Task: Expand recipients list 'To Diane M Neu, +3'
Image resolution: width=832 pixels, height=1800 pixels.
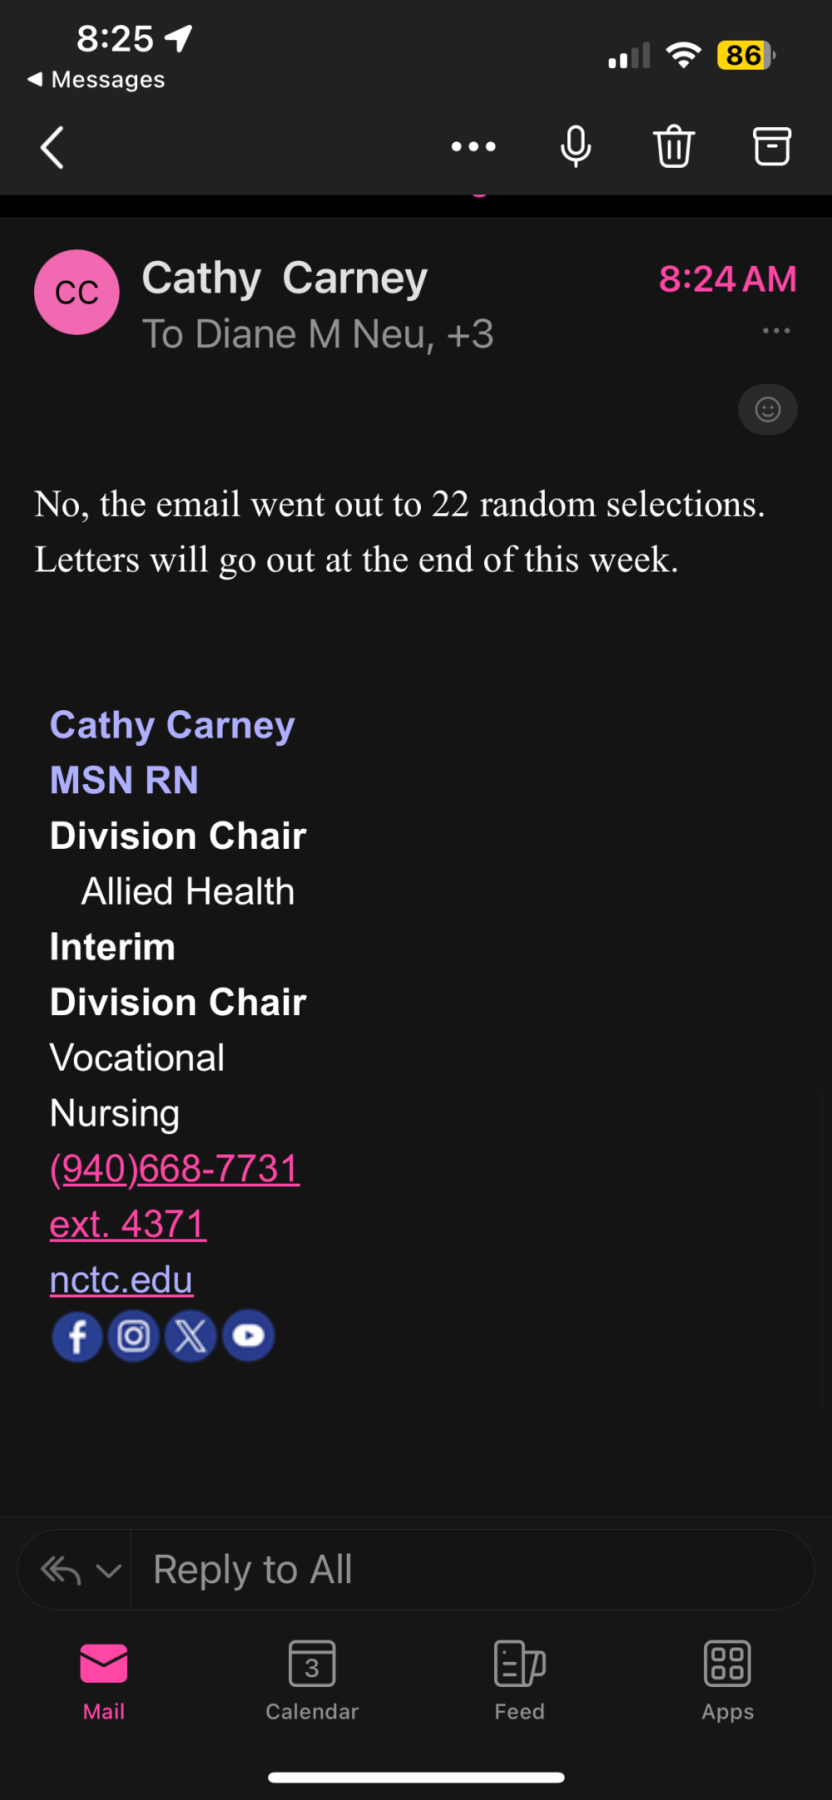Action: tap(318, 334)
